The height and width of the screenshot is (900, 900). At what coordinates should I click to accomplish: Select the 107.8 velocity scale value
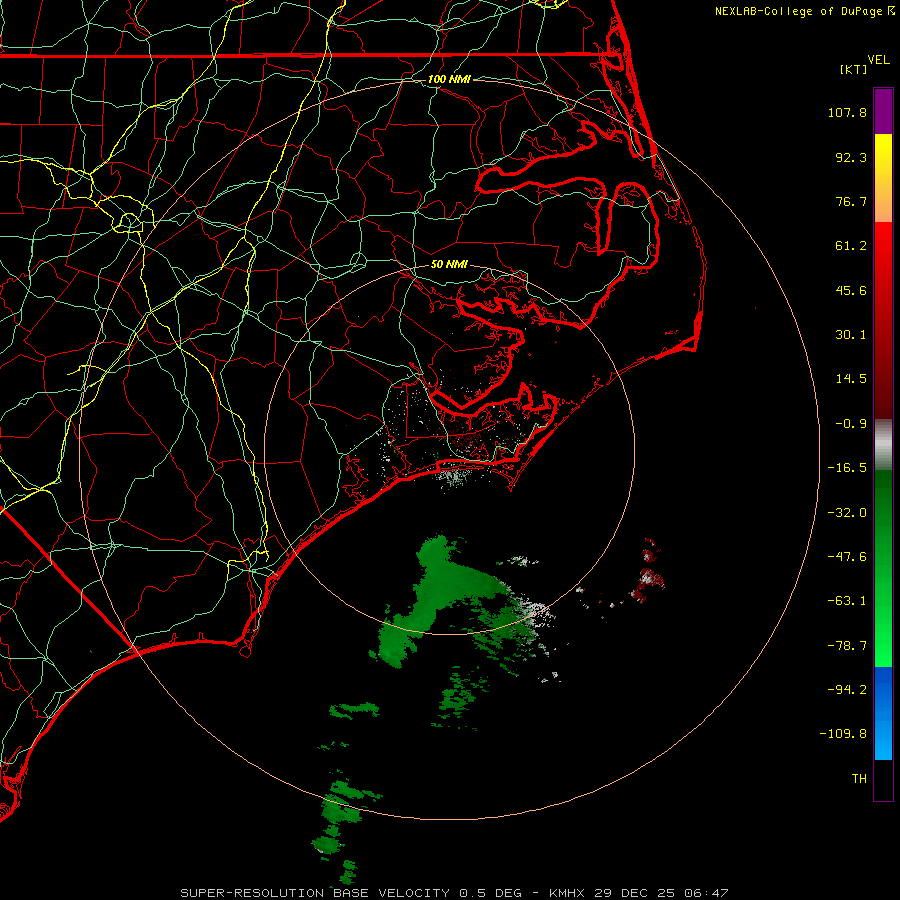pyautogui.click(x=847, y=112)
